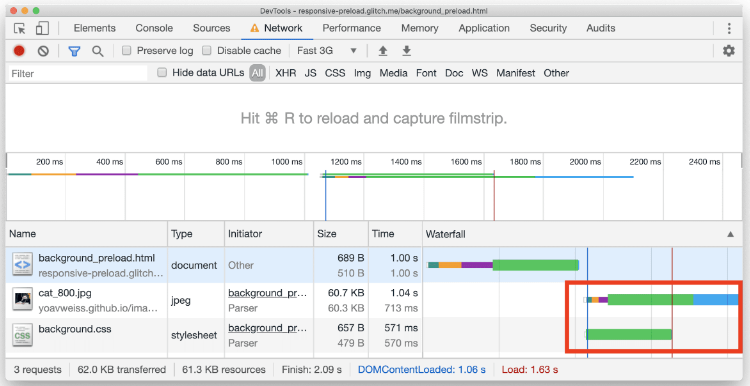Viewport: 750px width, 386px height.
Task: Filter requests by Manifest
Action: click(516, 73)
